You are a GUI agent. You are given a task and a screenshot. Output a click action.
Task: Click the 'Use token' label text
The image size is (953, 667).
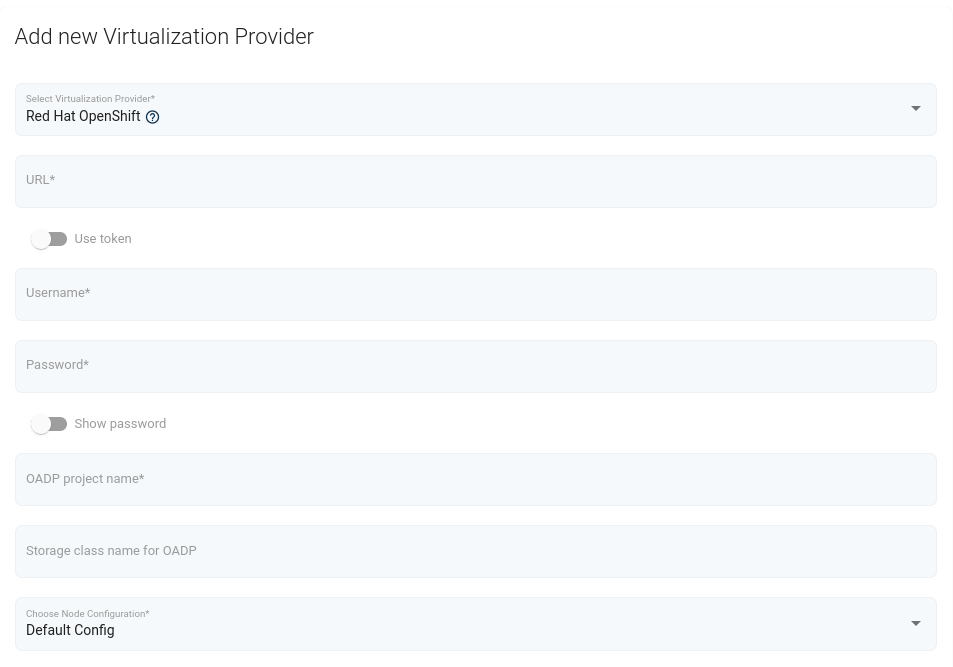103,239
